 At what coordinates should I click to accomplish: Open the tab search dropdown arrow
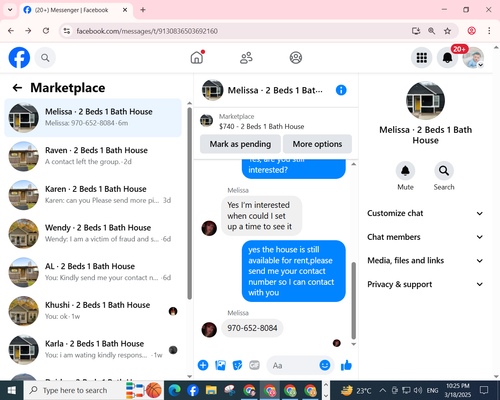[x=10, y=10]
